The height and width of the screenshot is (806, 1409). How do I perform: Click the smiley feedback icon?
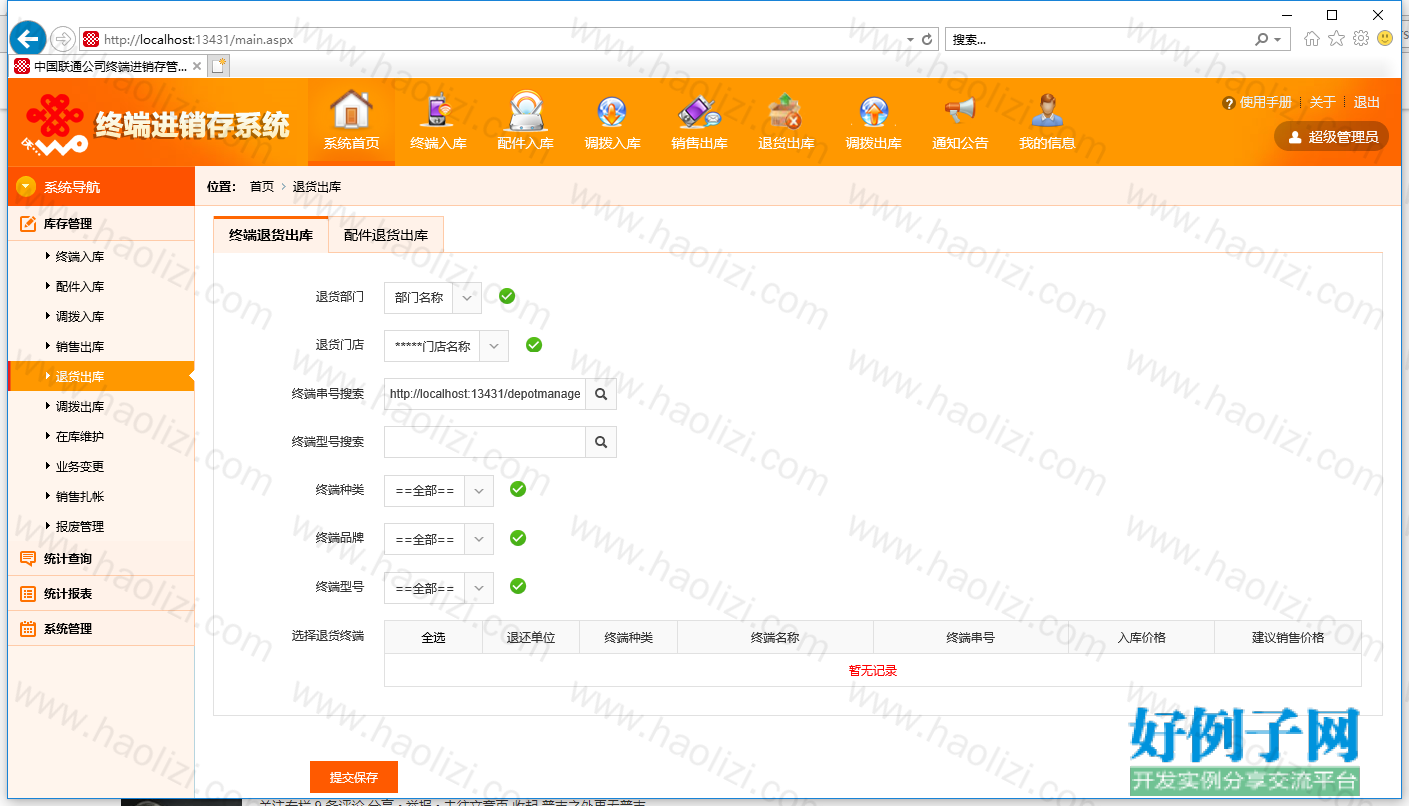point(1385,38)
